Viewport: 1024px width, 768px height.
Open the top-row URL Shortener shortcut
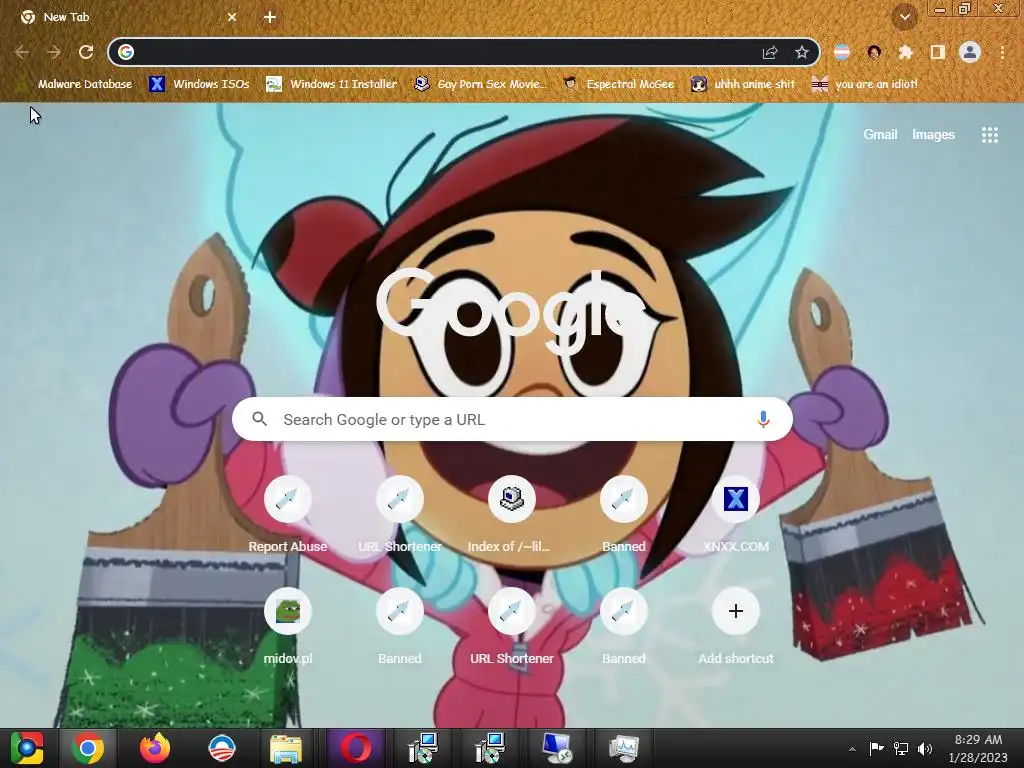point(400,516)
